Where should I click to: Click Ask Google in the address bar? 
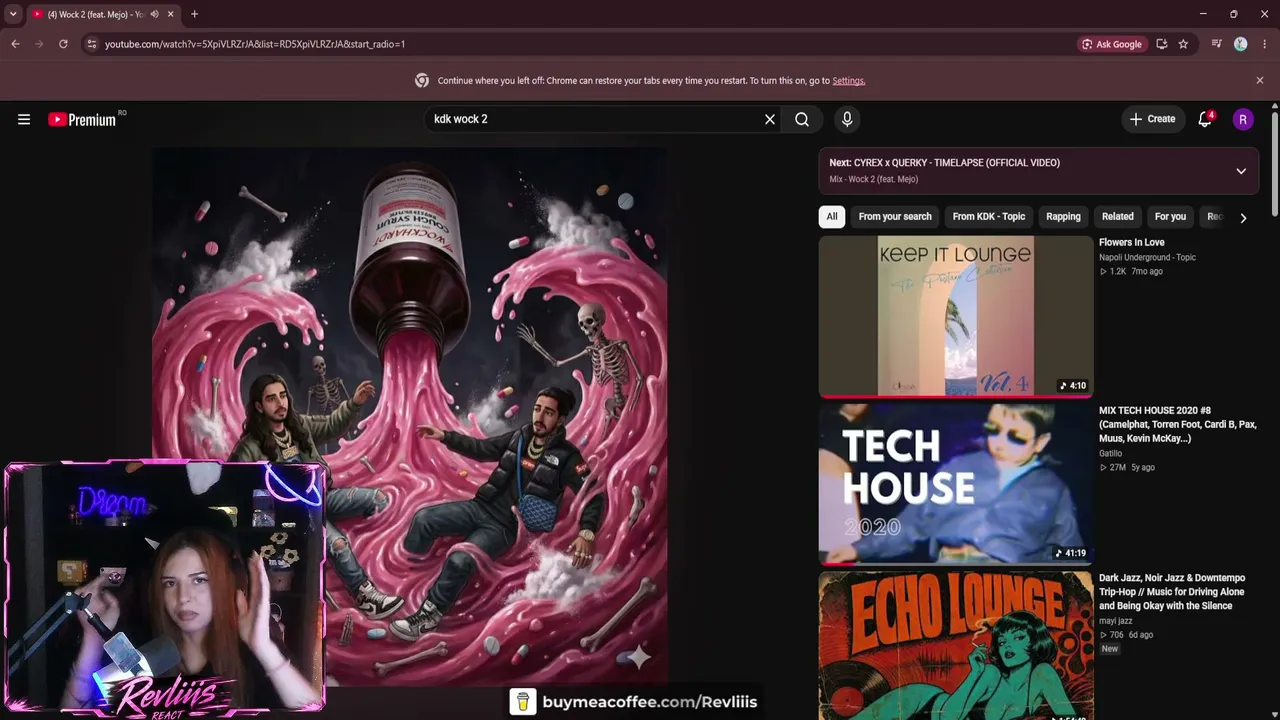[x=1111, y=44]
